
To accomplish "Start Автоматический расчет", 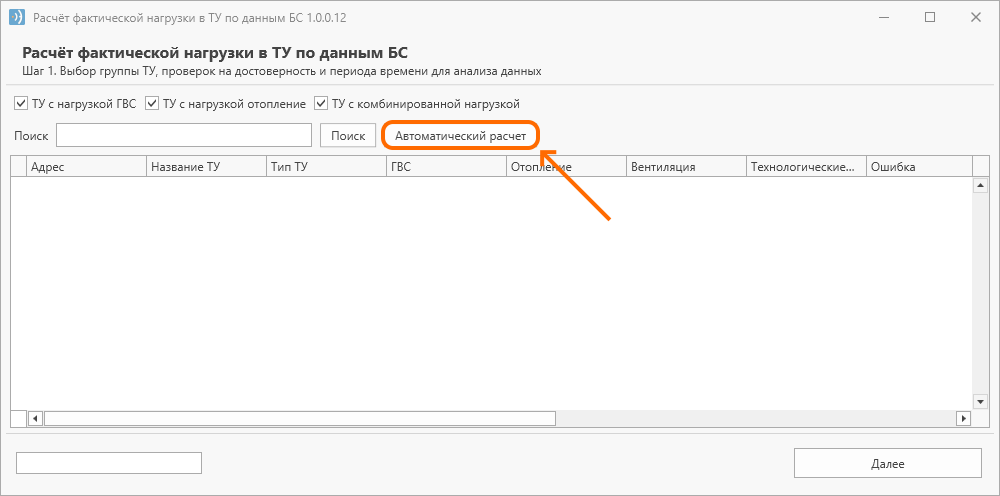I will [461, 135].
